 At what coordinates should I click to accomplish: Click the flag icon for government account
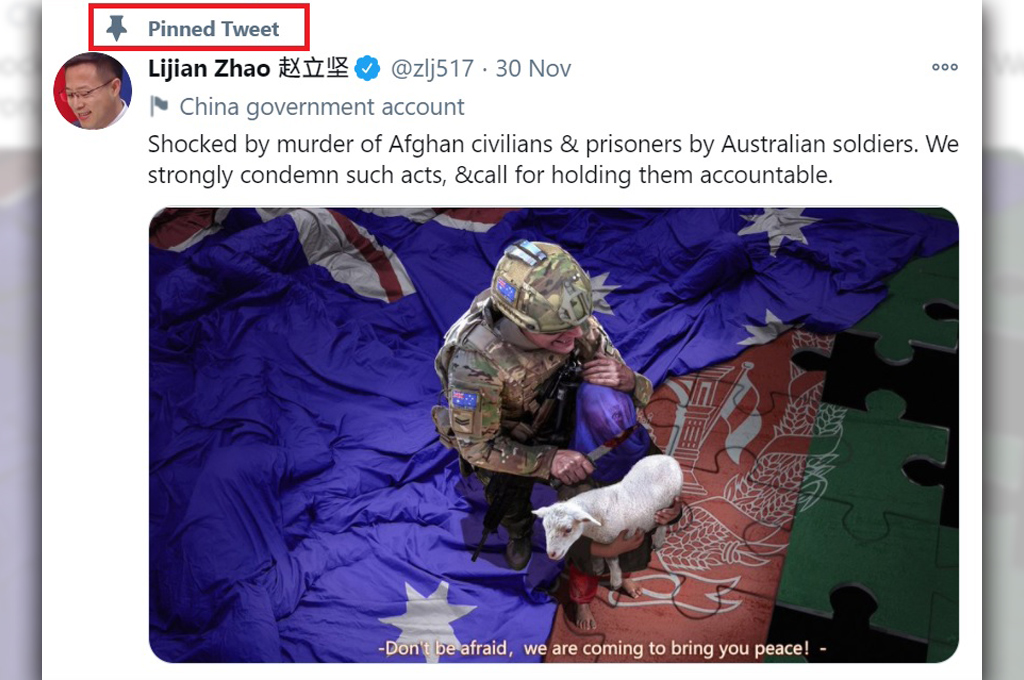point(159,106)
